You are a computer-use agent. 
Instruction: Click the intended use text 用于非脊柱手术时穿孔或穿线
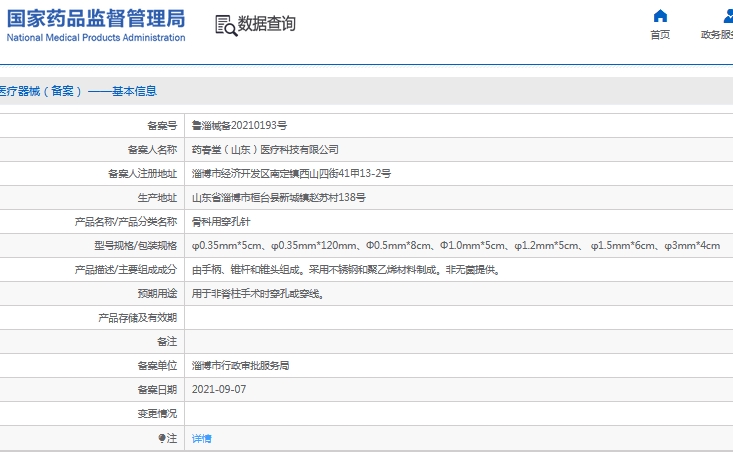[x=258, y=294]
